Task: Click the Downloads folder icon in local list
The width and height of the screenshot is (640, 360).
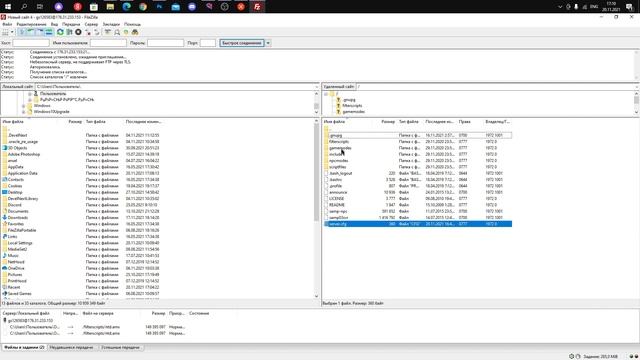Action: [5, 218]
